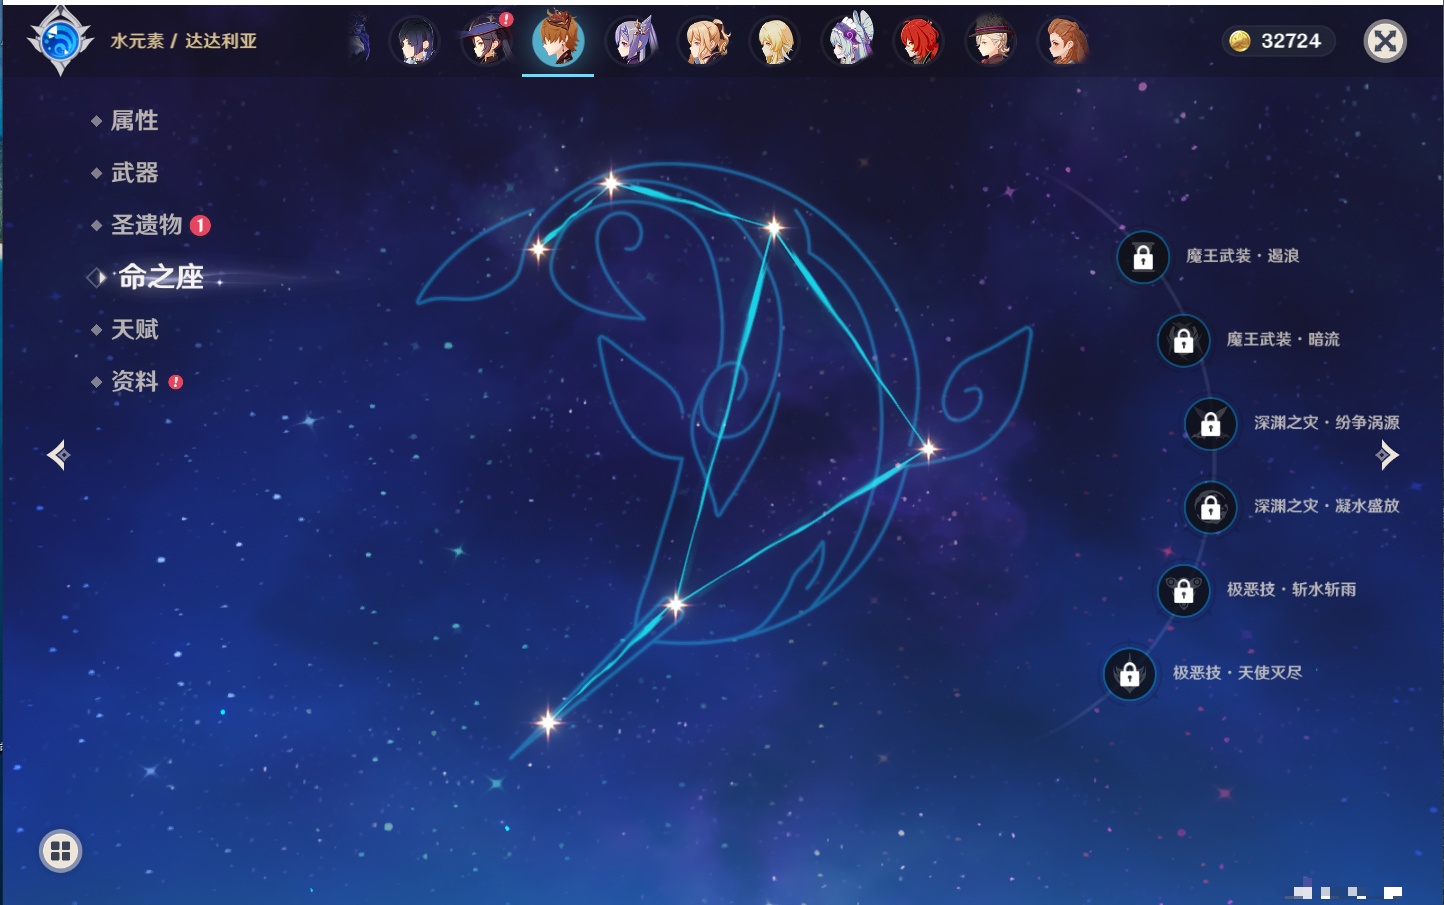Image resolution: width=1444 pixels, height=905 pixels.
Task: Pick the red-haired character avatar
Action: (919, 42)
